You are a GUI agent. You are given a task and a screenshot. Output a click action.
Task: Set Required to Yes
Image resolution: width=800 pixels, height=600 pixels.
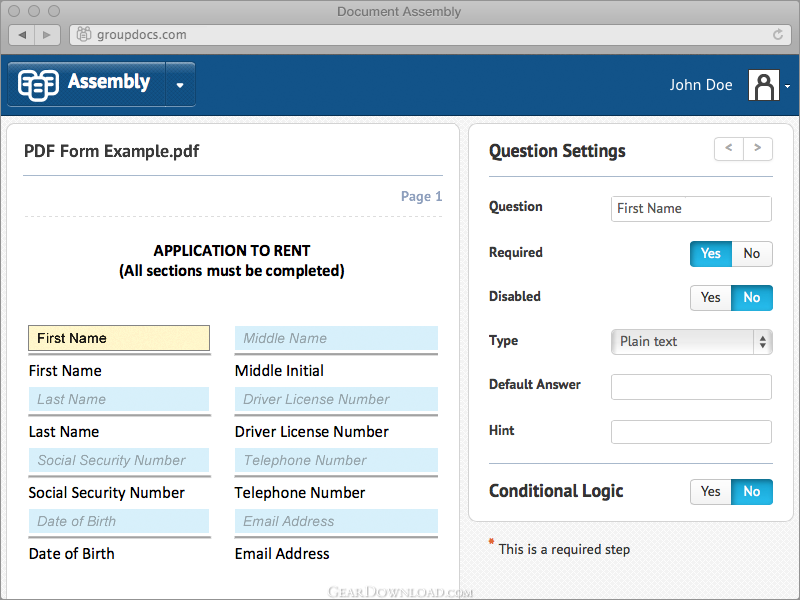[x=711, y=254]
